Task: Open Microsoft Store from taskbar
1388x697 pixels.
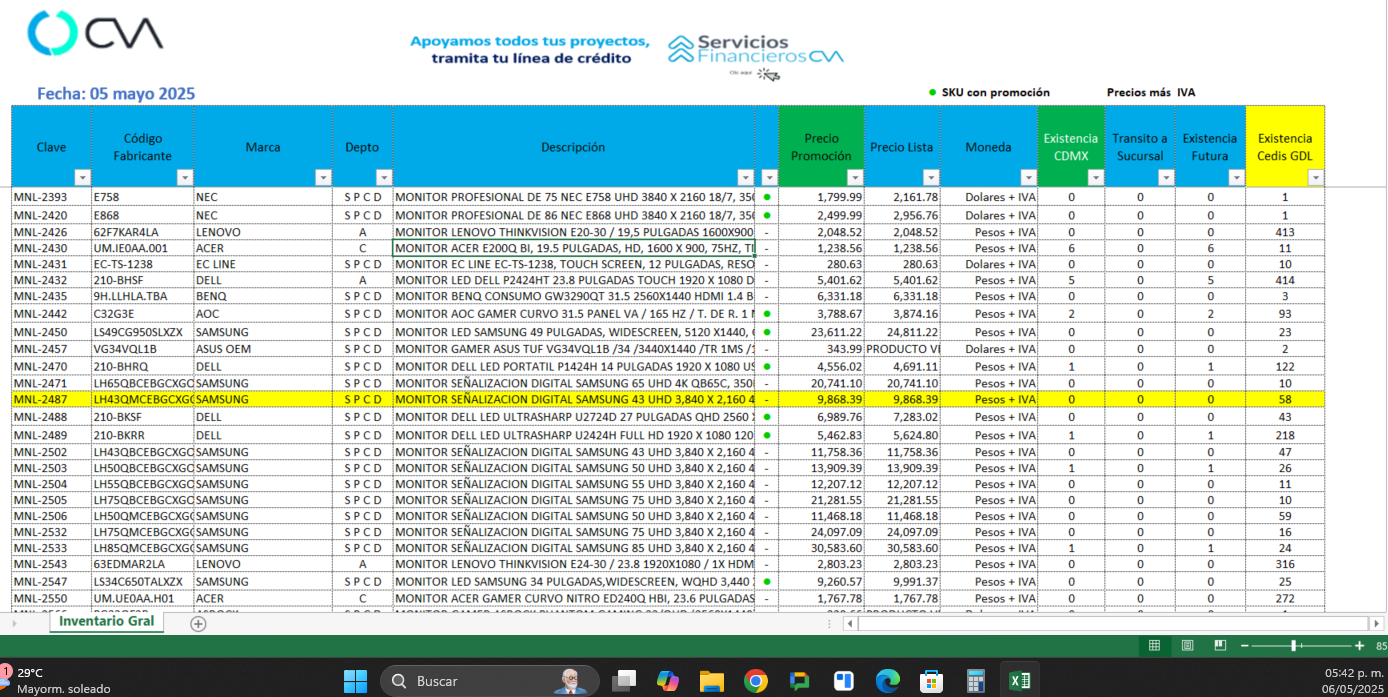Action: click(931, 681)
